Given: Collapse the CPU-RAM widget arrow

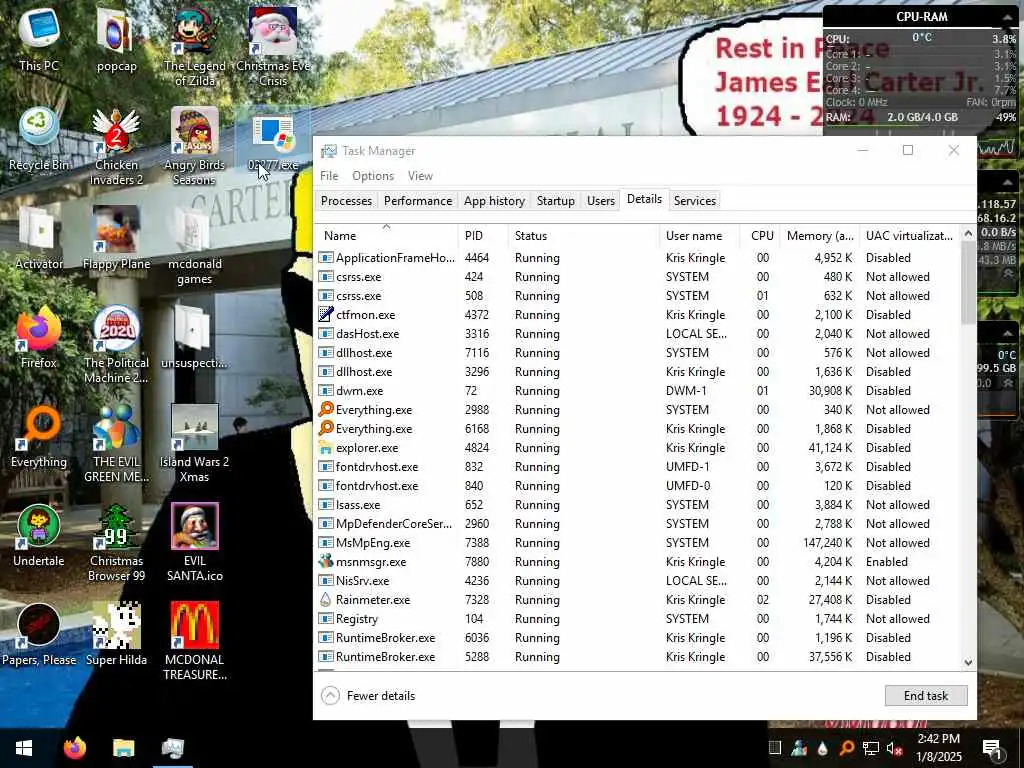Looking at the screenshot, I should point(1008,17).
